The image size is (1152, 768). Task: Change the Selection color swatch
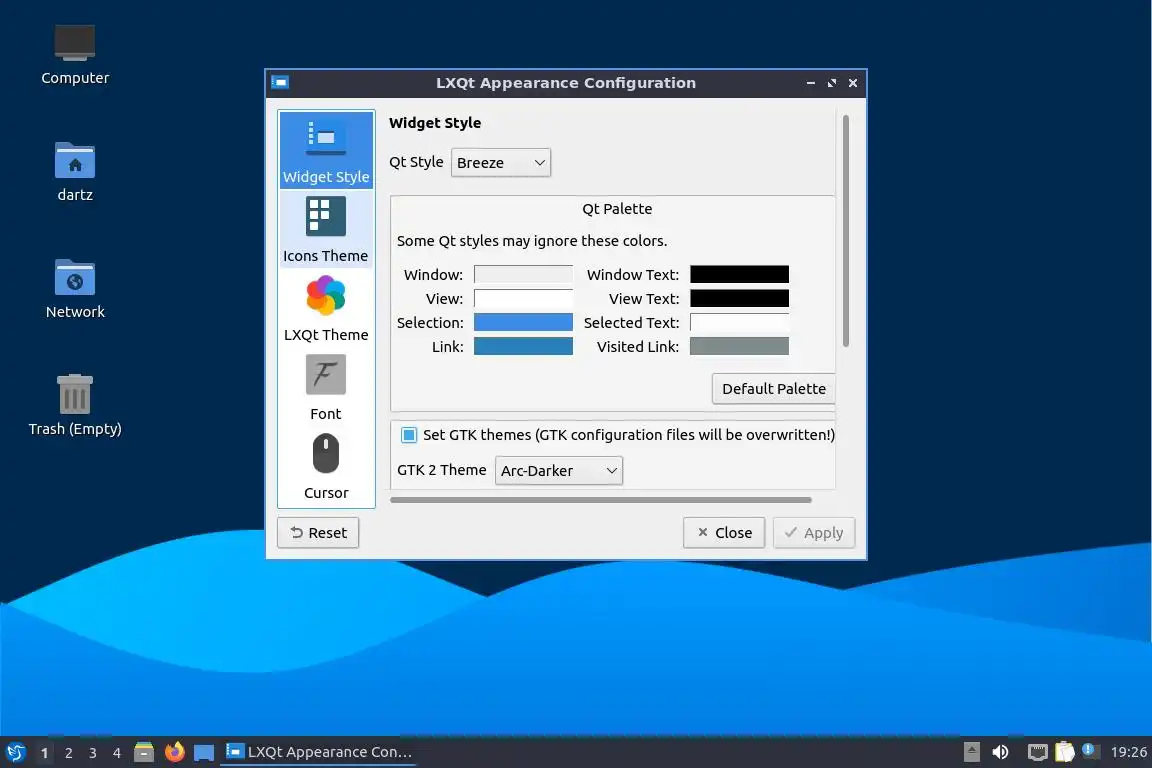click(x=523, y=322)
